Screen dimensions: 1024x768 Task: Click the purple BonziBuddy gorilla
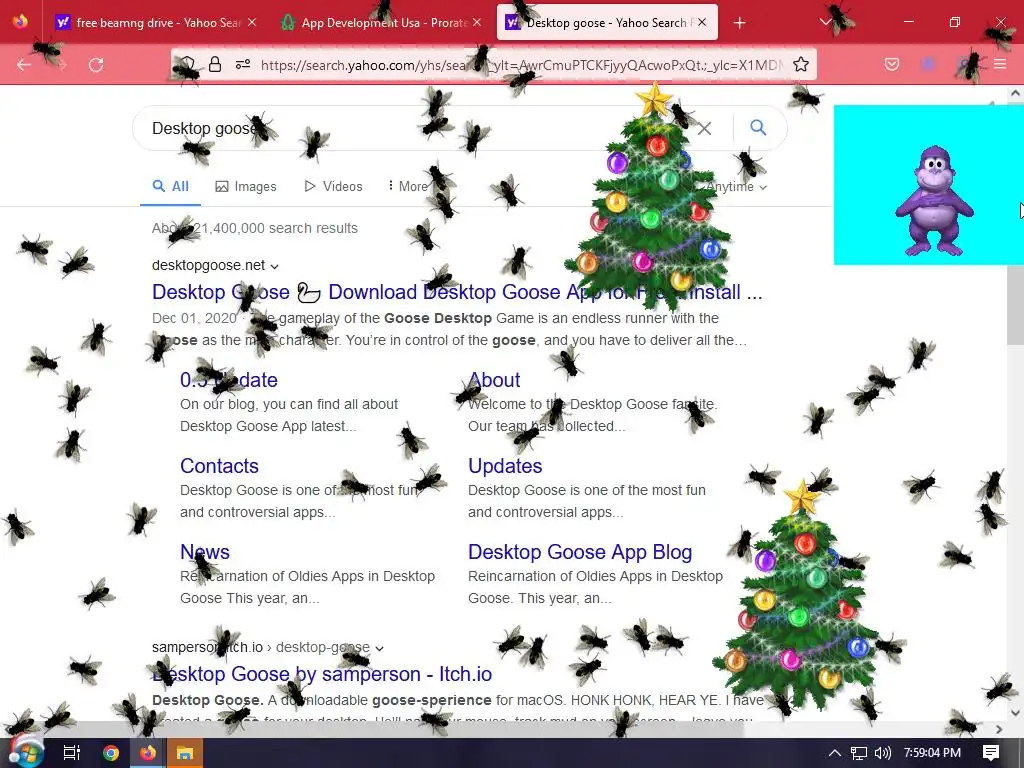pos(934,201)
